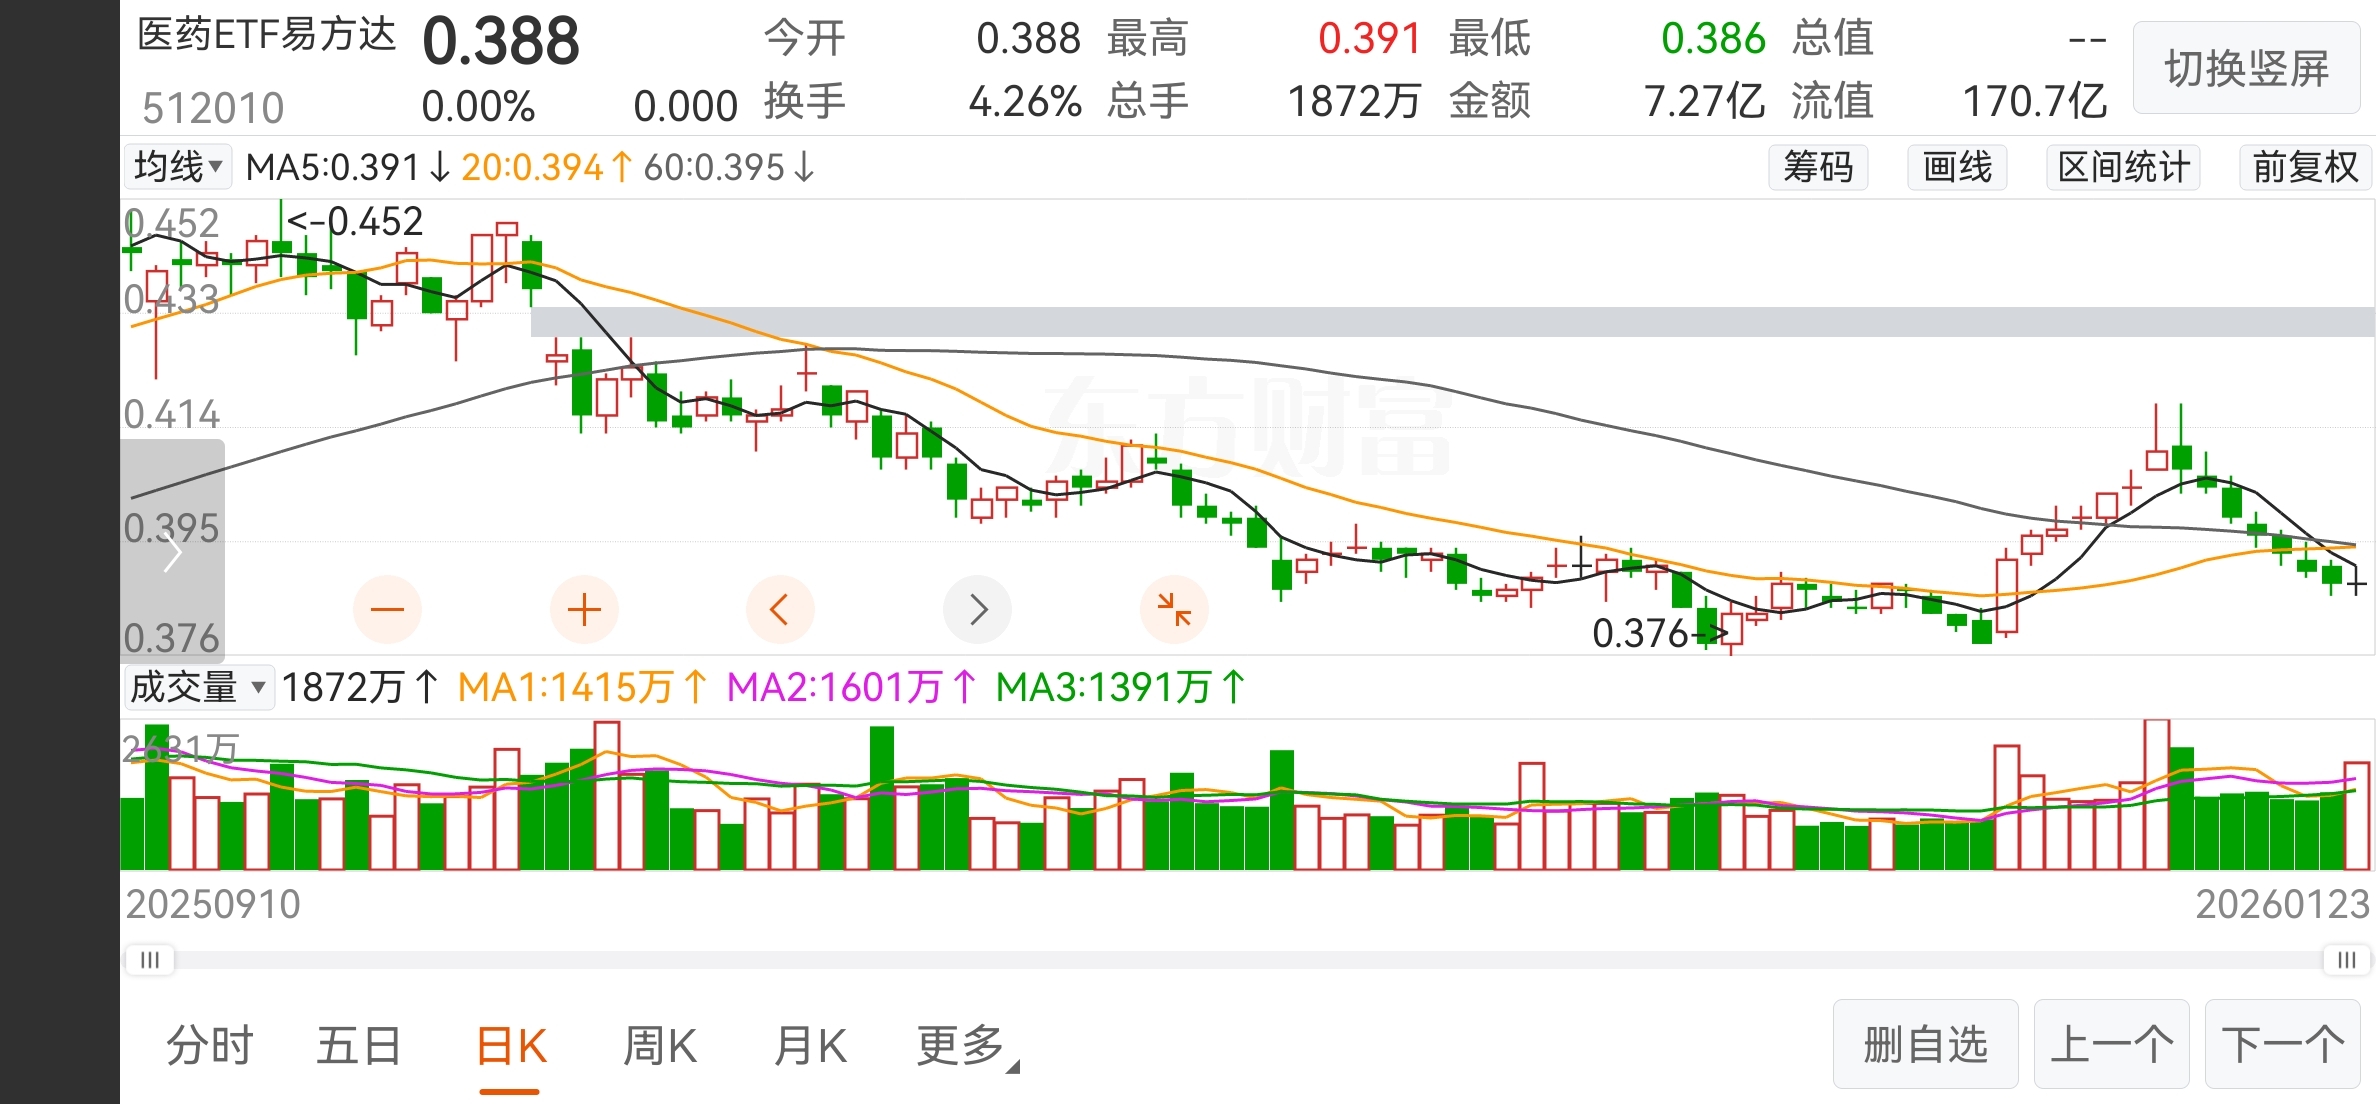Click the left handle of the date range slider

150,960
